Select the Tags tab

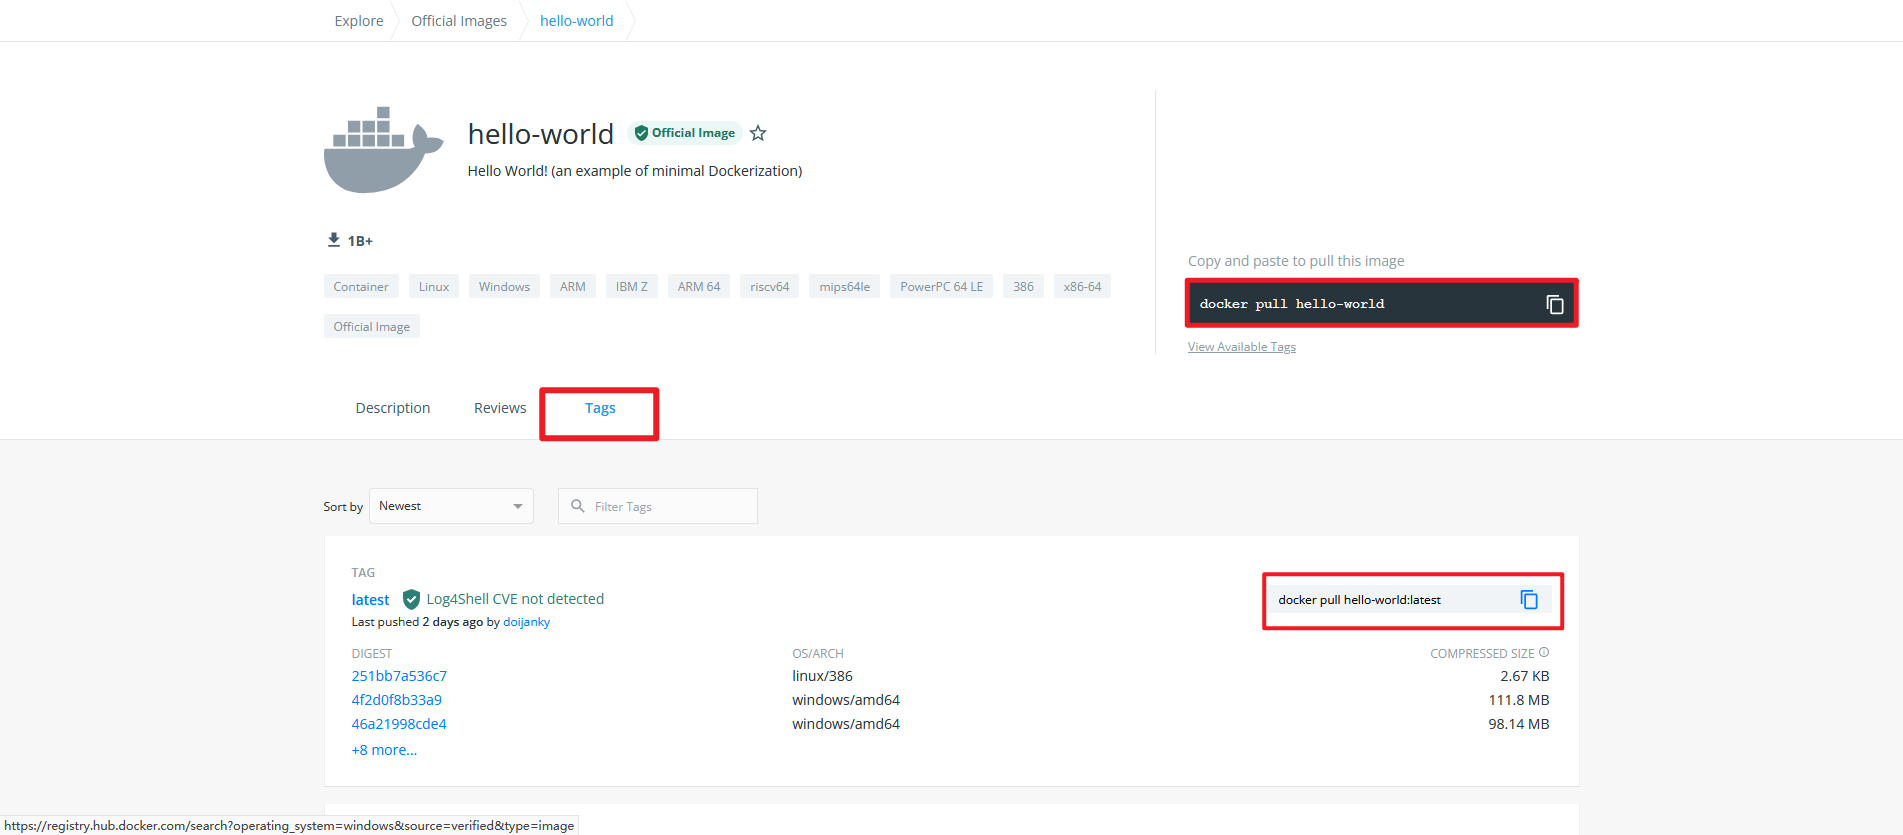click(x=600, y=408)
